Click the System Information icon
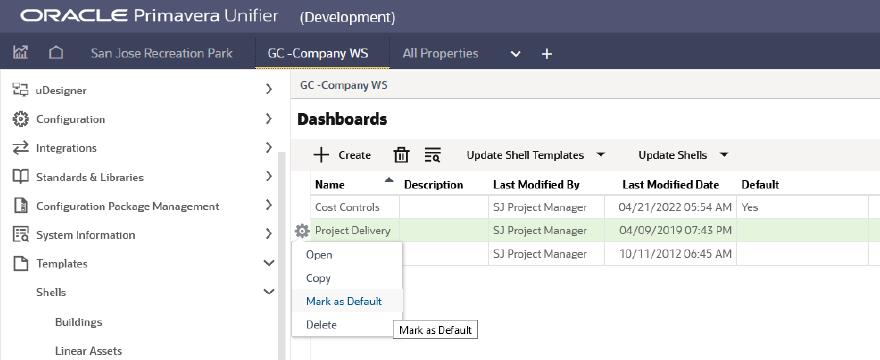The width and height of the screenshot is (880, 360). click(x=20, y=235)
